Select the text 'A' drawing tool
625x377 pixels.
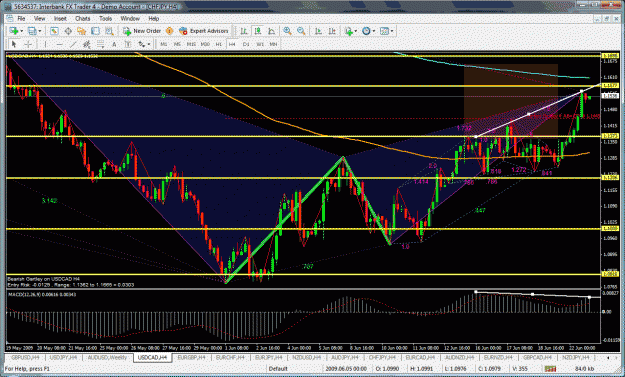[x=114, y=44]
